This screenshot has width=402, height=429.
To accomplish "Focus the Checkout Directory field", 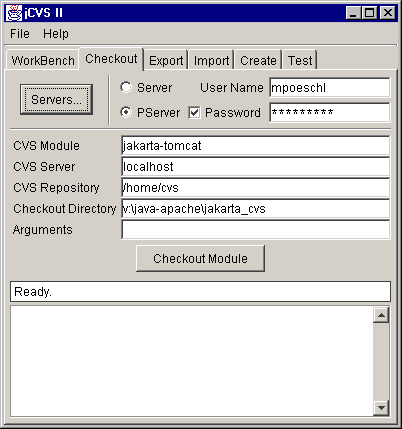I will pos(255,209).
